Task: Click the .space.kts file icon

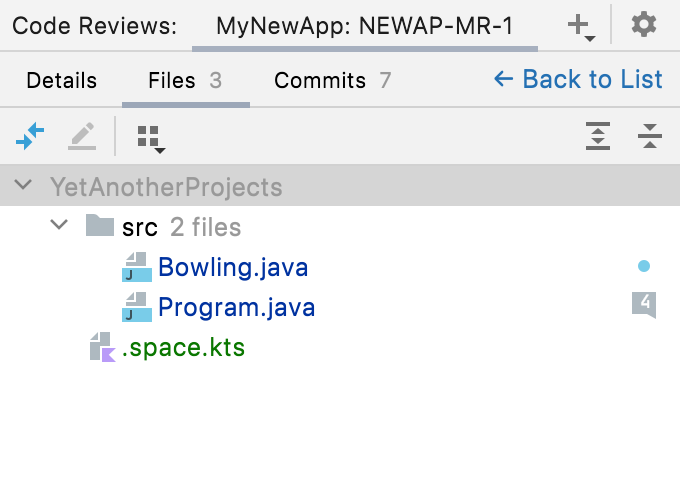Action: (102, 348)
